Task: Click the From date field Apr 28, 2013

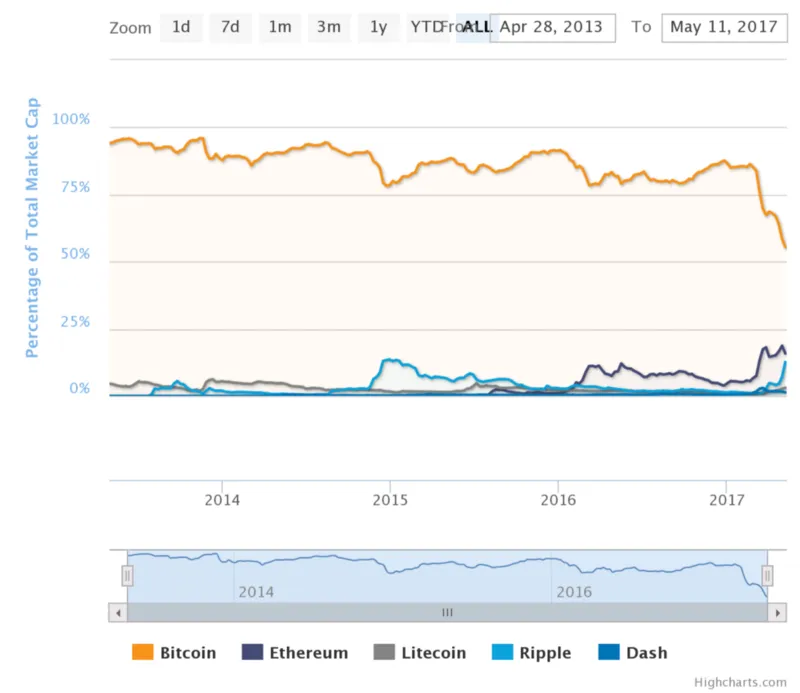Action: (552, 28)
